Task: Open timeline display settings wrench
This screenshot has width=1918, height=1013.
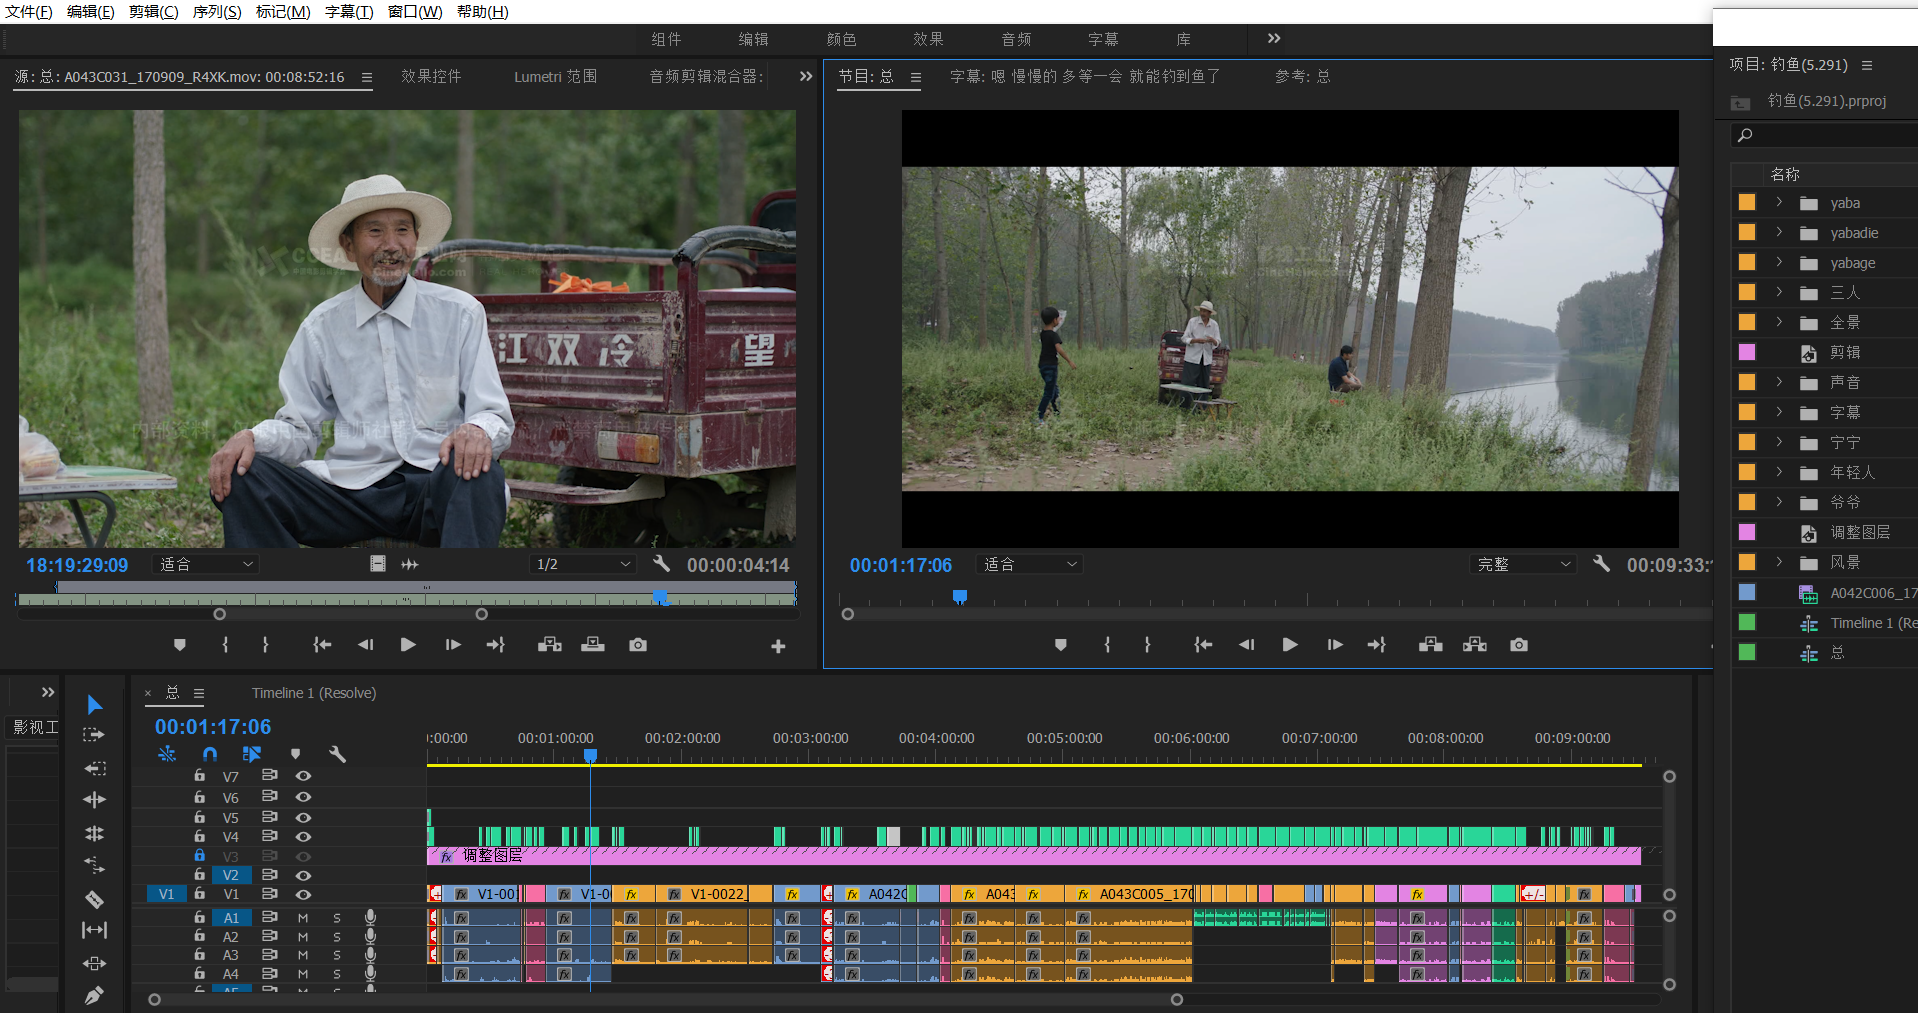Action: click(x=337, y=754)
